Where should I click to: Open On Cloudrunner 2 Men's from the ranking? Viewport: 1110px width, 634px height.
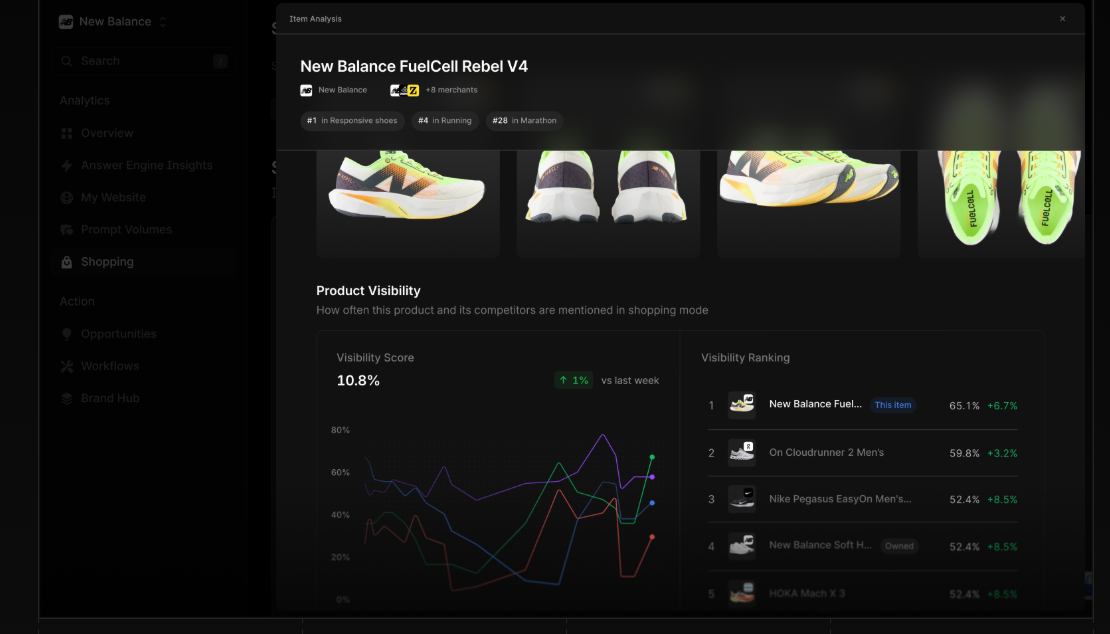(826, 452)
